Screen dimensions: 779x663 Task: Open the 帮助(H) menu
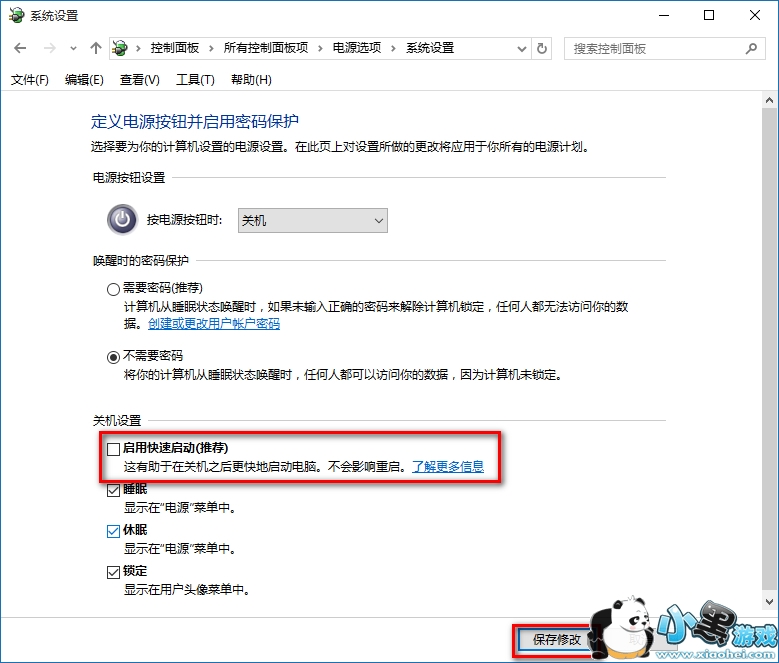pos(251,79)
